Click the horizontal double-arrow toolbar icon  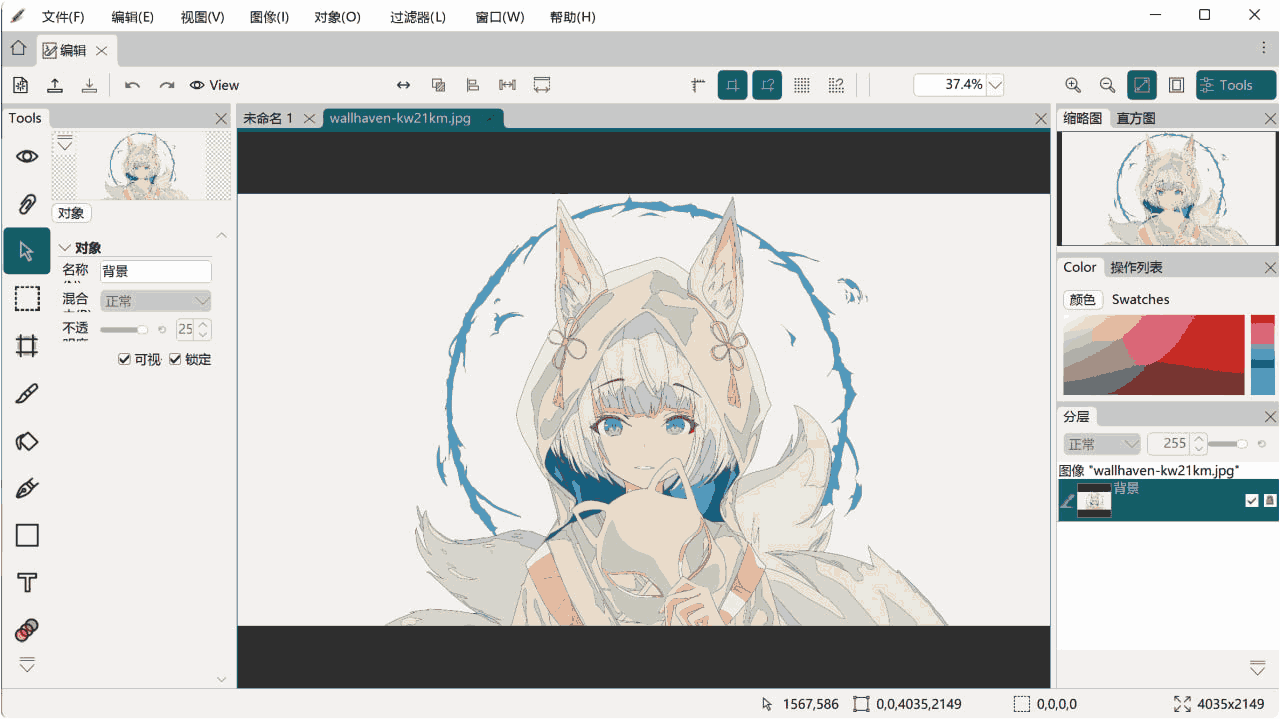pyautogui.click(x=403, y=85)
